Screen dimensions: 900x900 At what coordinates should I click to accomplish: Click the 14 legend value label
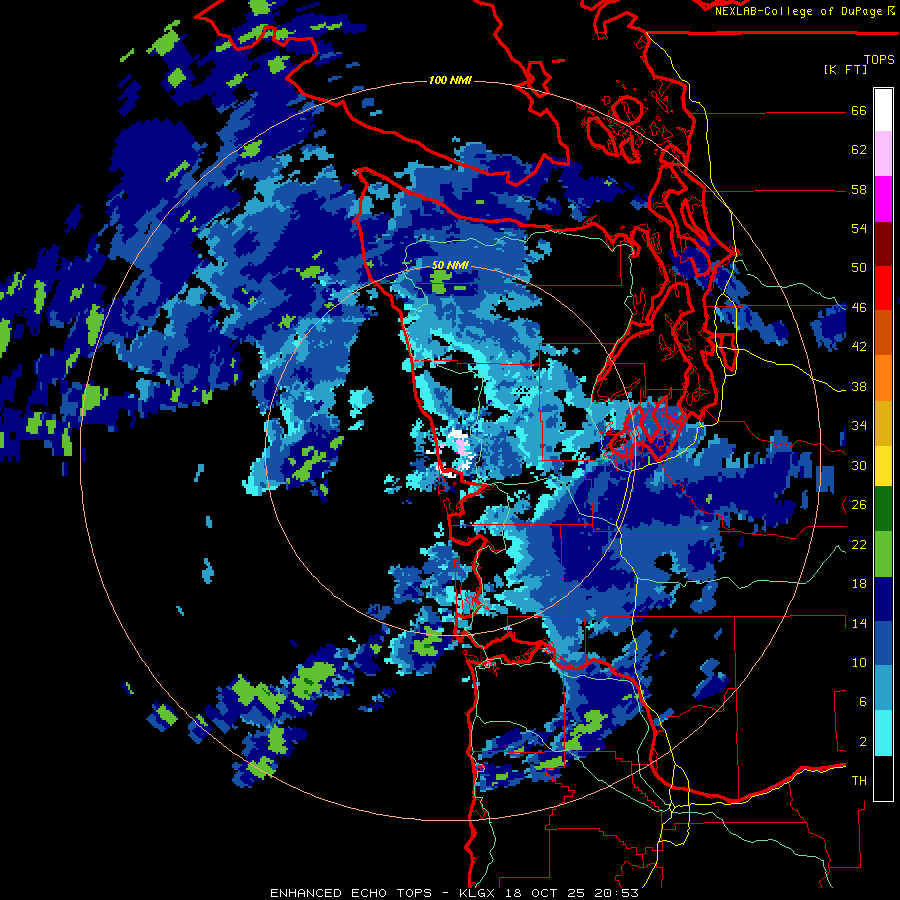[x=859, y=623]
